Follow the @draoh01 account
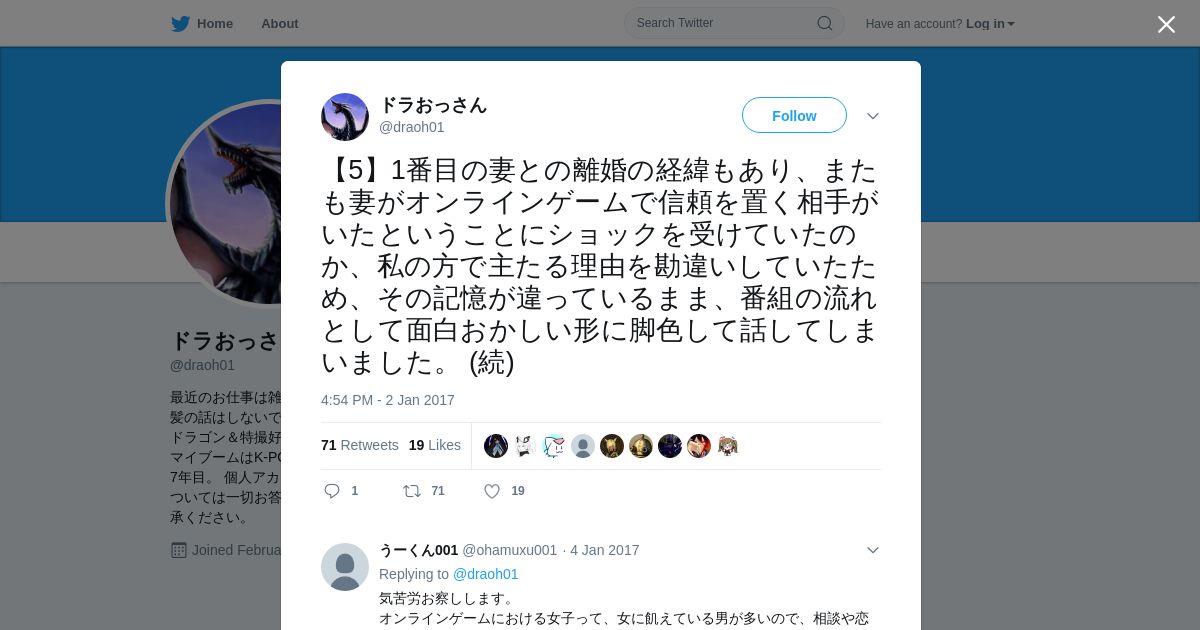 point(794,116)
